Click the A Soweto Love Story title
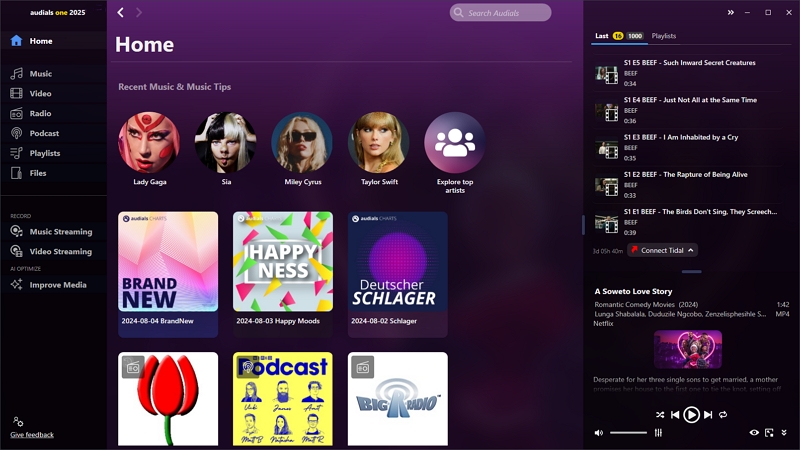 (633, 291)
